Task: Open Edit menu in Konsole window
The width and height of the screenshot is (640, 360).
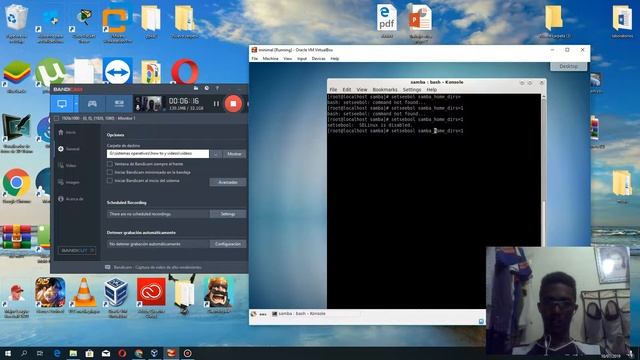Action: click(347, 89)
